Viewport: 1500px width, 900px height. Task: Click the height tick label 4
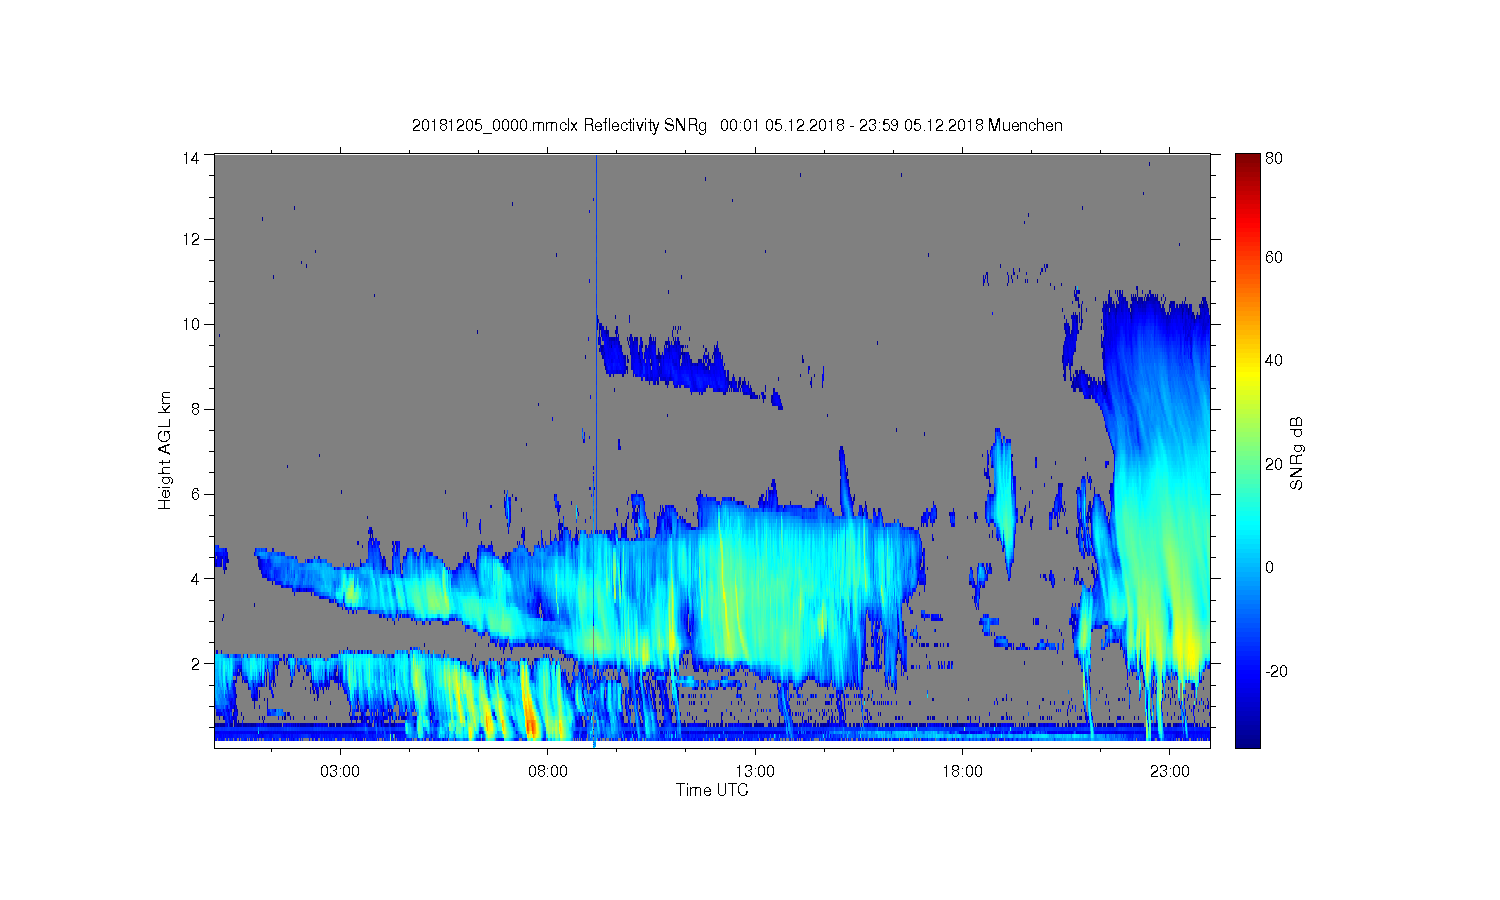[x=195, y=579]
